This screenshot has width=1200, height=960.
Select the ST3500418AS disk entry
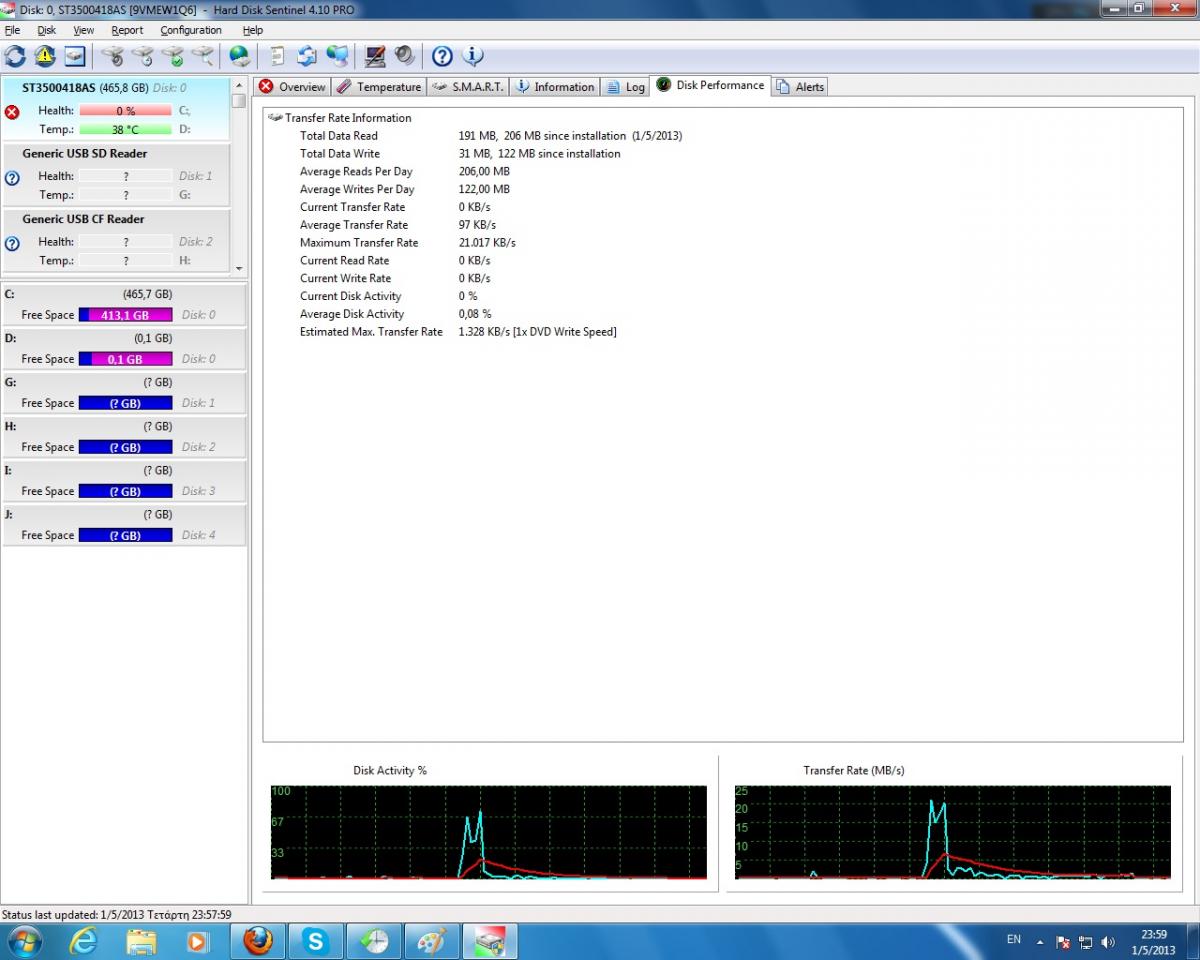point(116,108)
